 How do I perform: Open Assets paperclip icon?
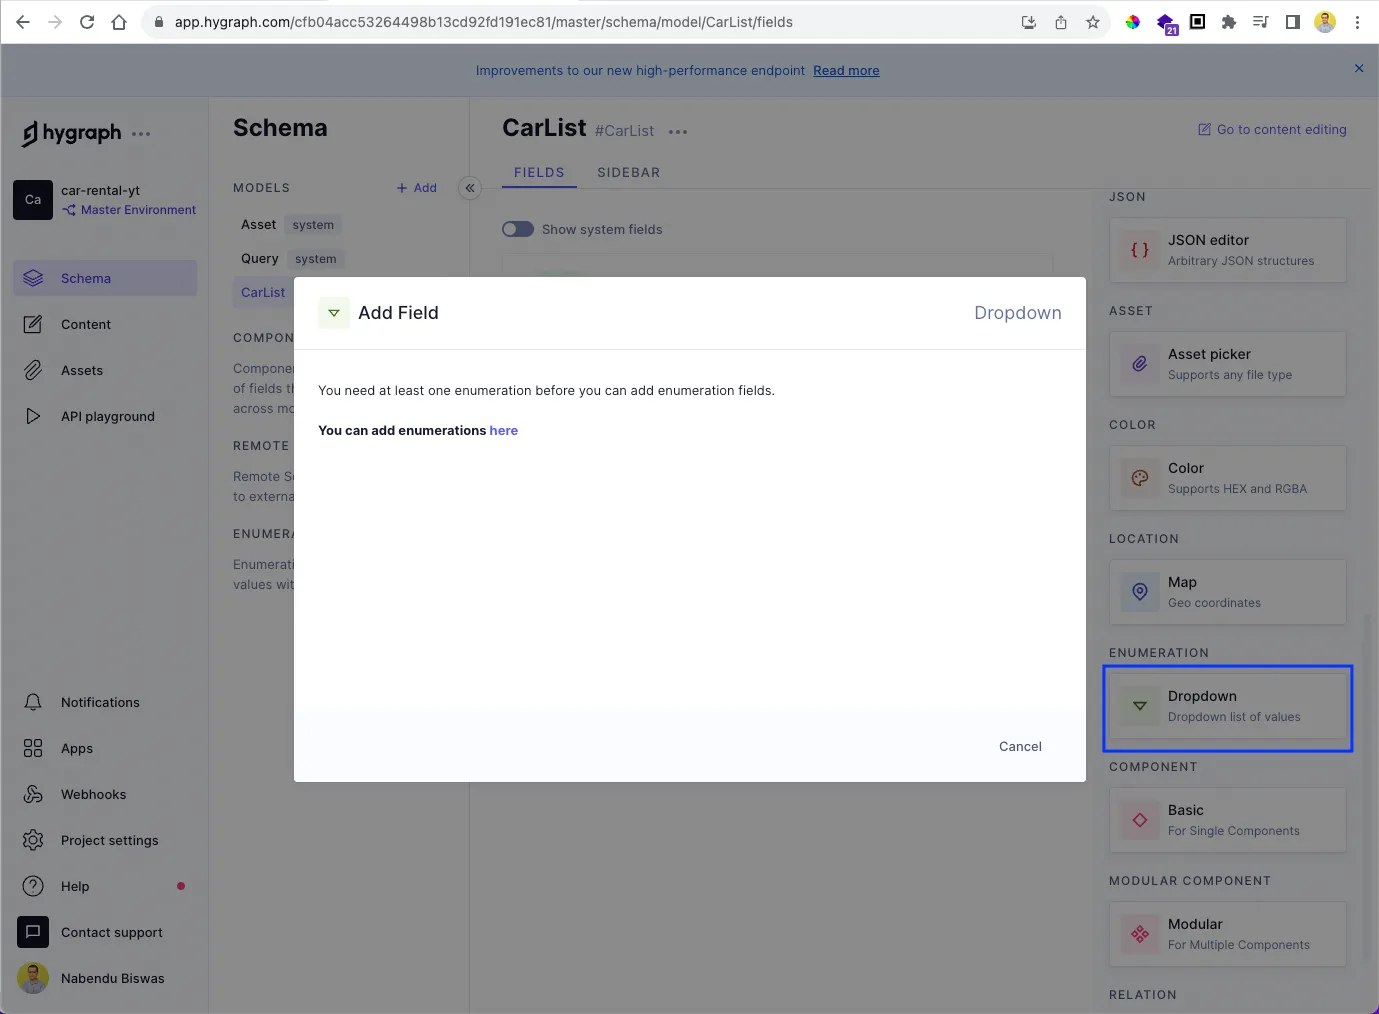(x=33, y=370)
